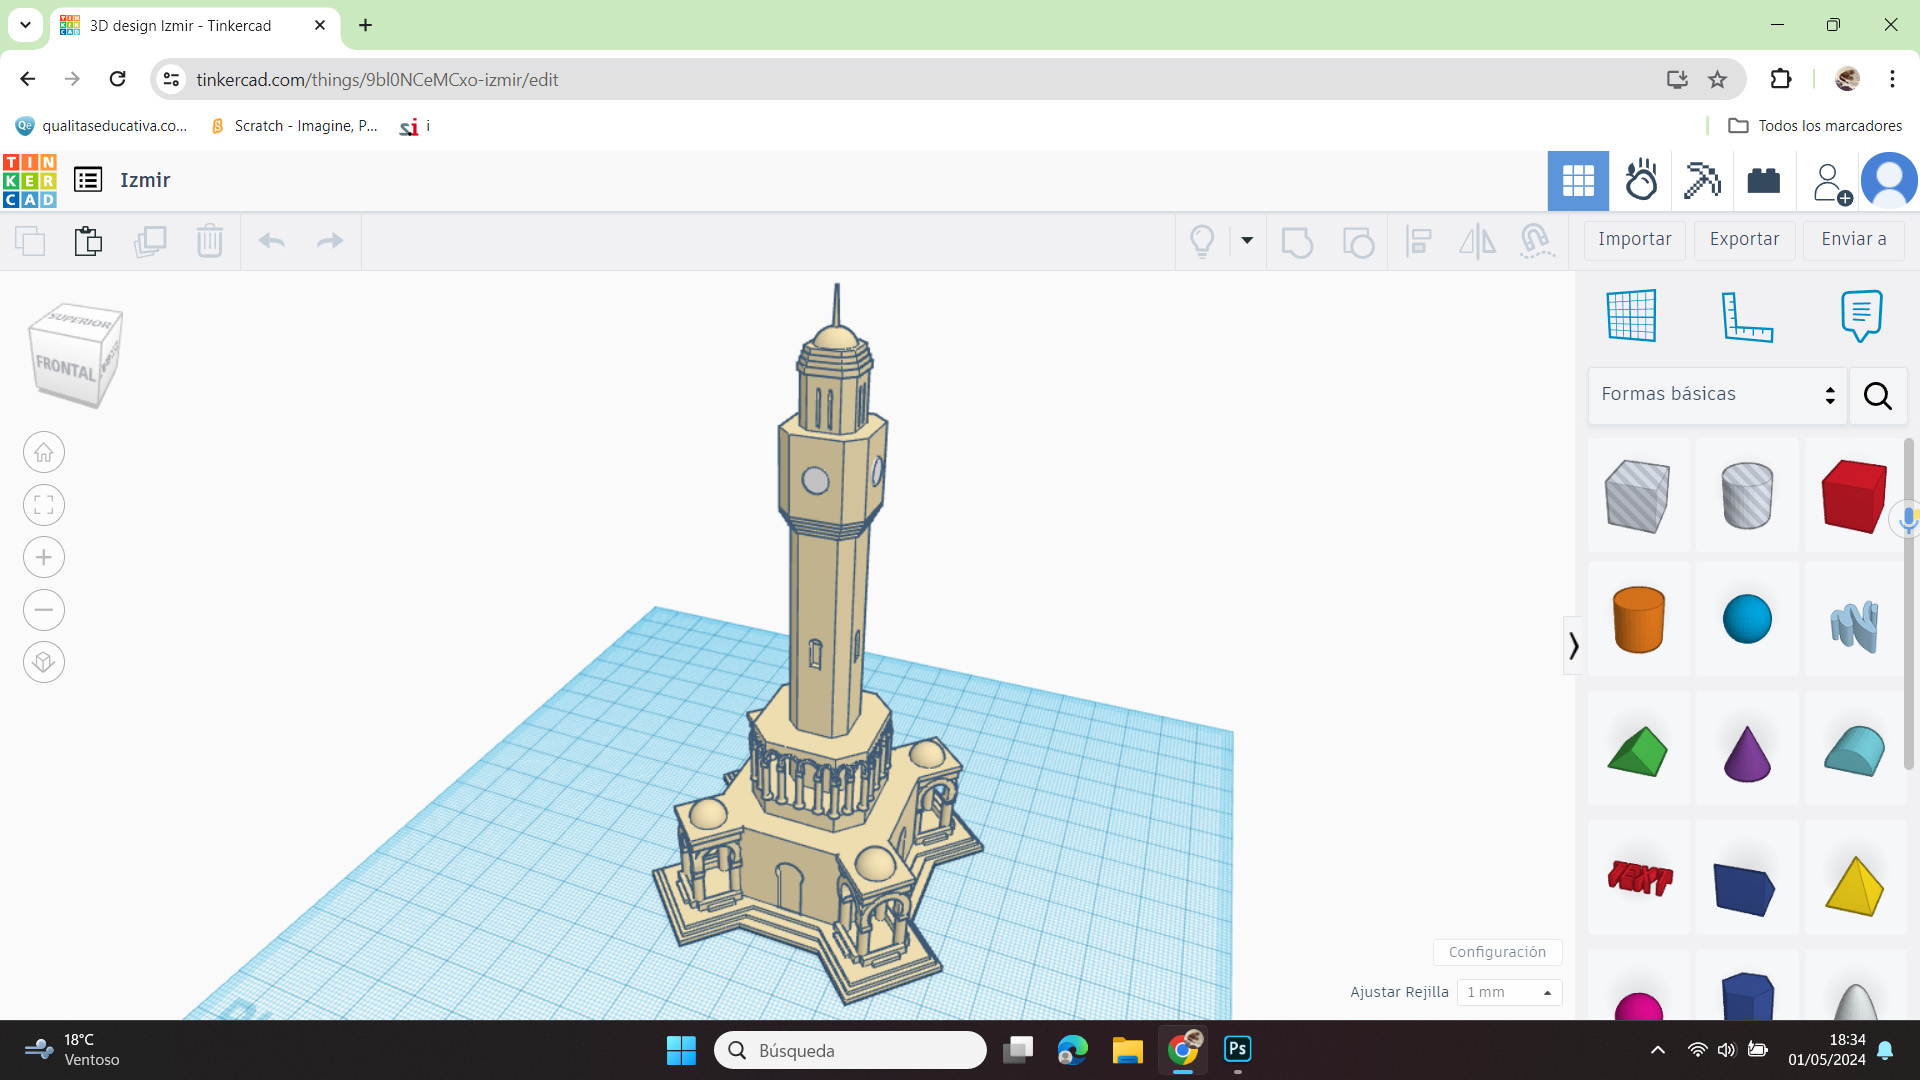Click Fit all in view icon
Viewport: 1920px width, 1080px height.
click(x=44, y=505)
